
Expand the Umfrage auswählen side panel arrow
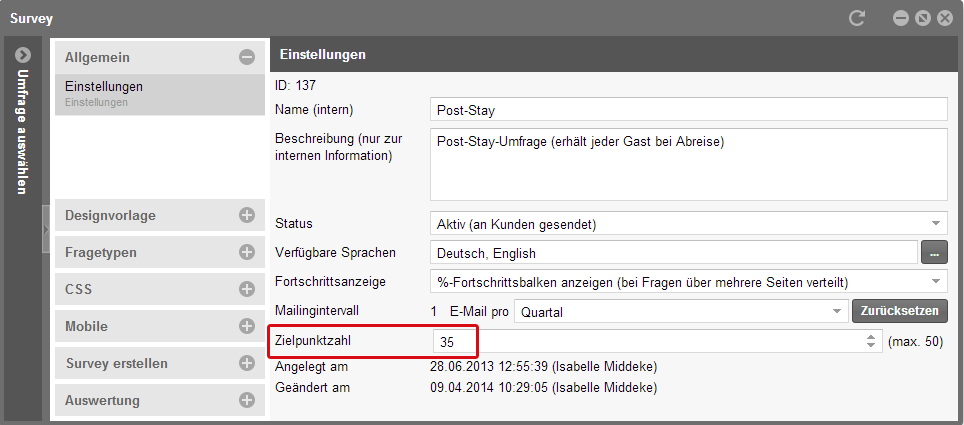tap(23, 56)
